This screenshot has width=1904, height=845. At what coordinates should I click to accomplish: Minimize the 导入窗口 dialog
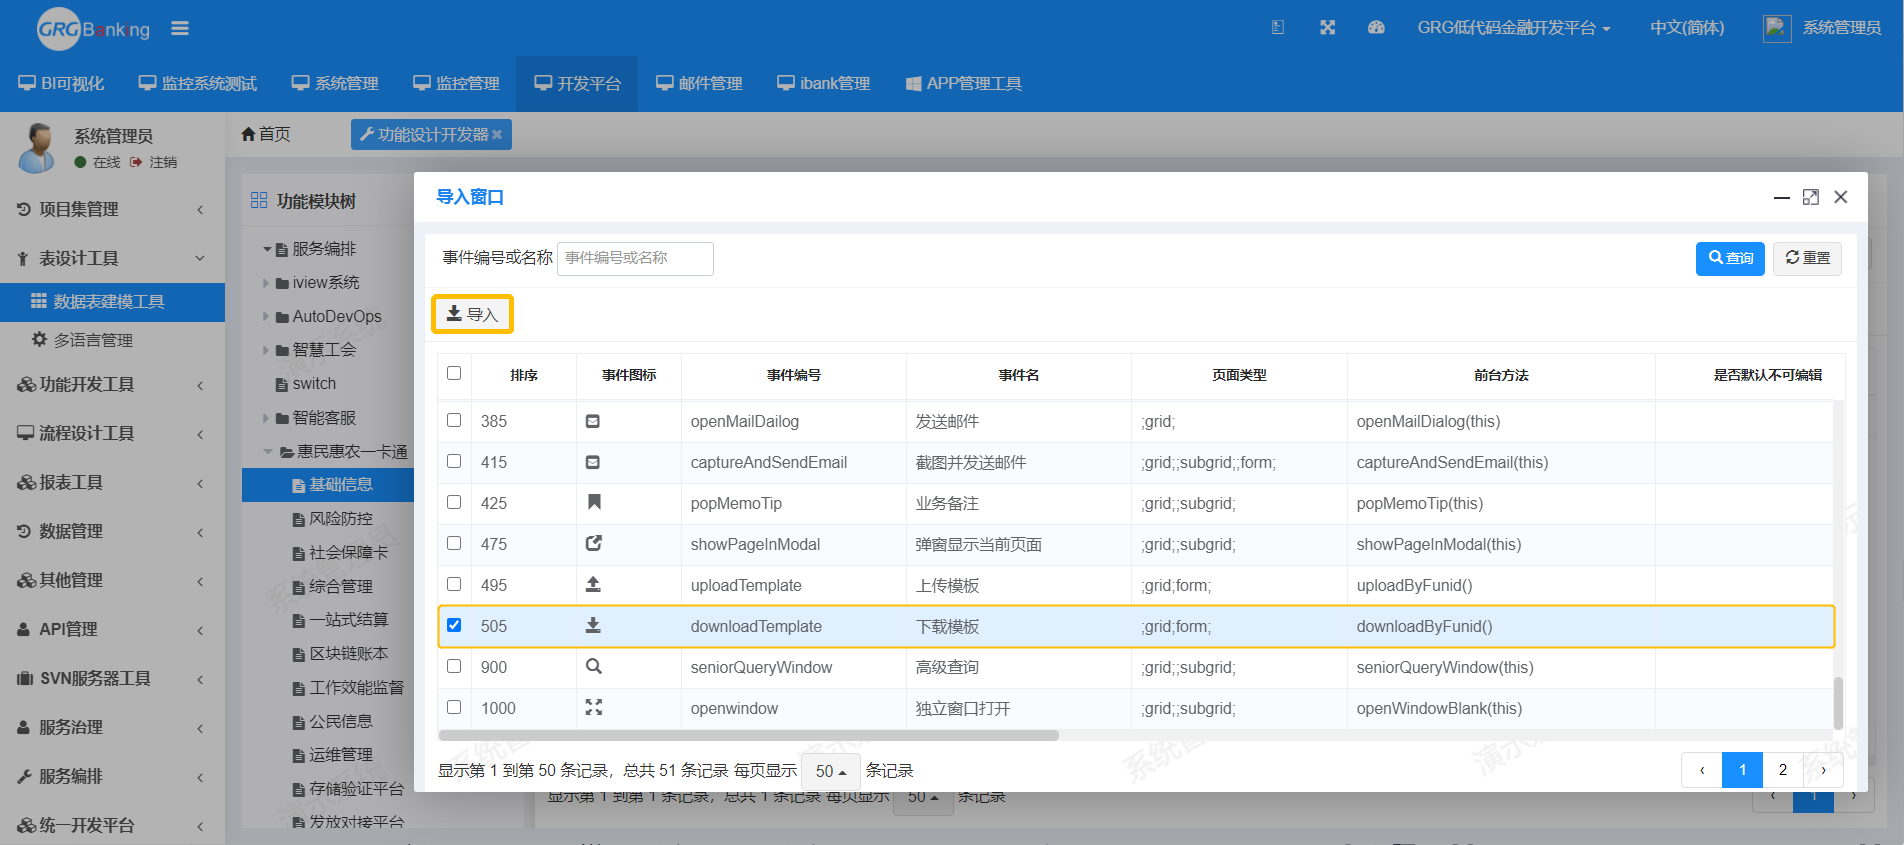1781,197
